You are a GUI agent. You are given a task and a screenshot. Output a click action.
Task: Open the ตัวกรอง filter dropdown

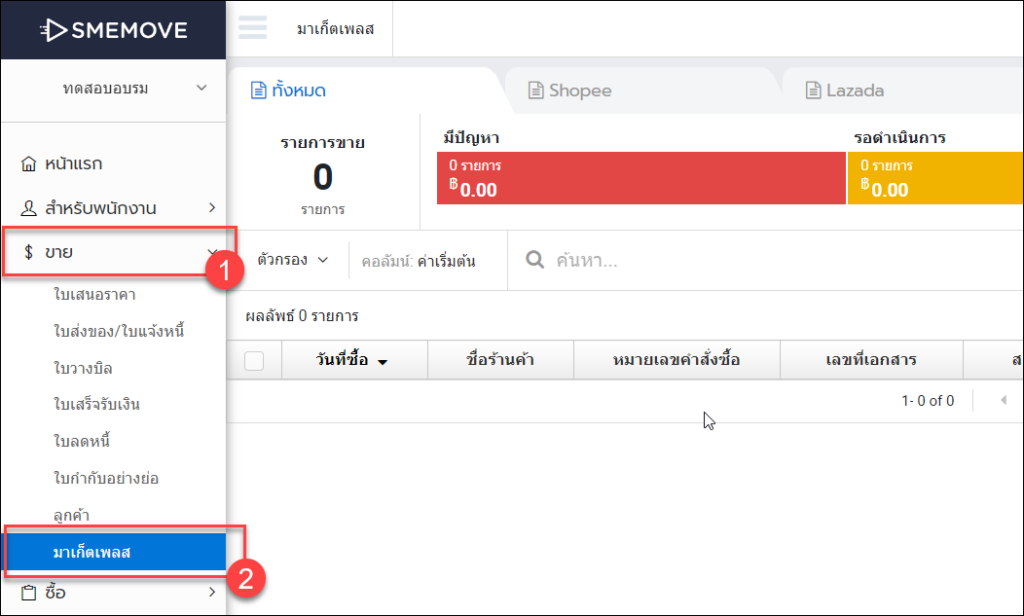click(x=292, y=260)
